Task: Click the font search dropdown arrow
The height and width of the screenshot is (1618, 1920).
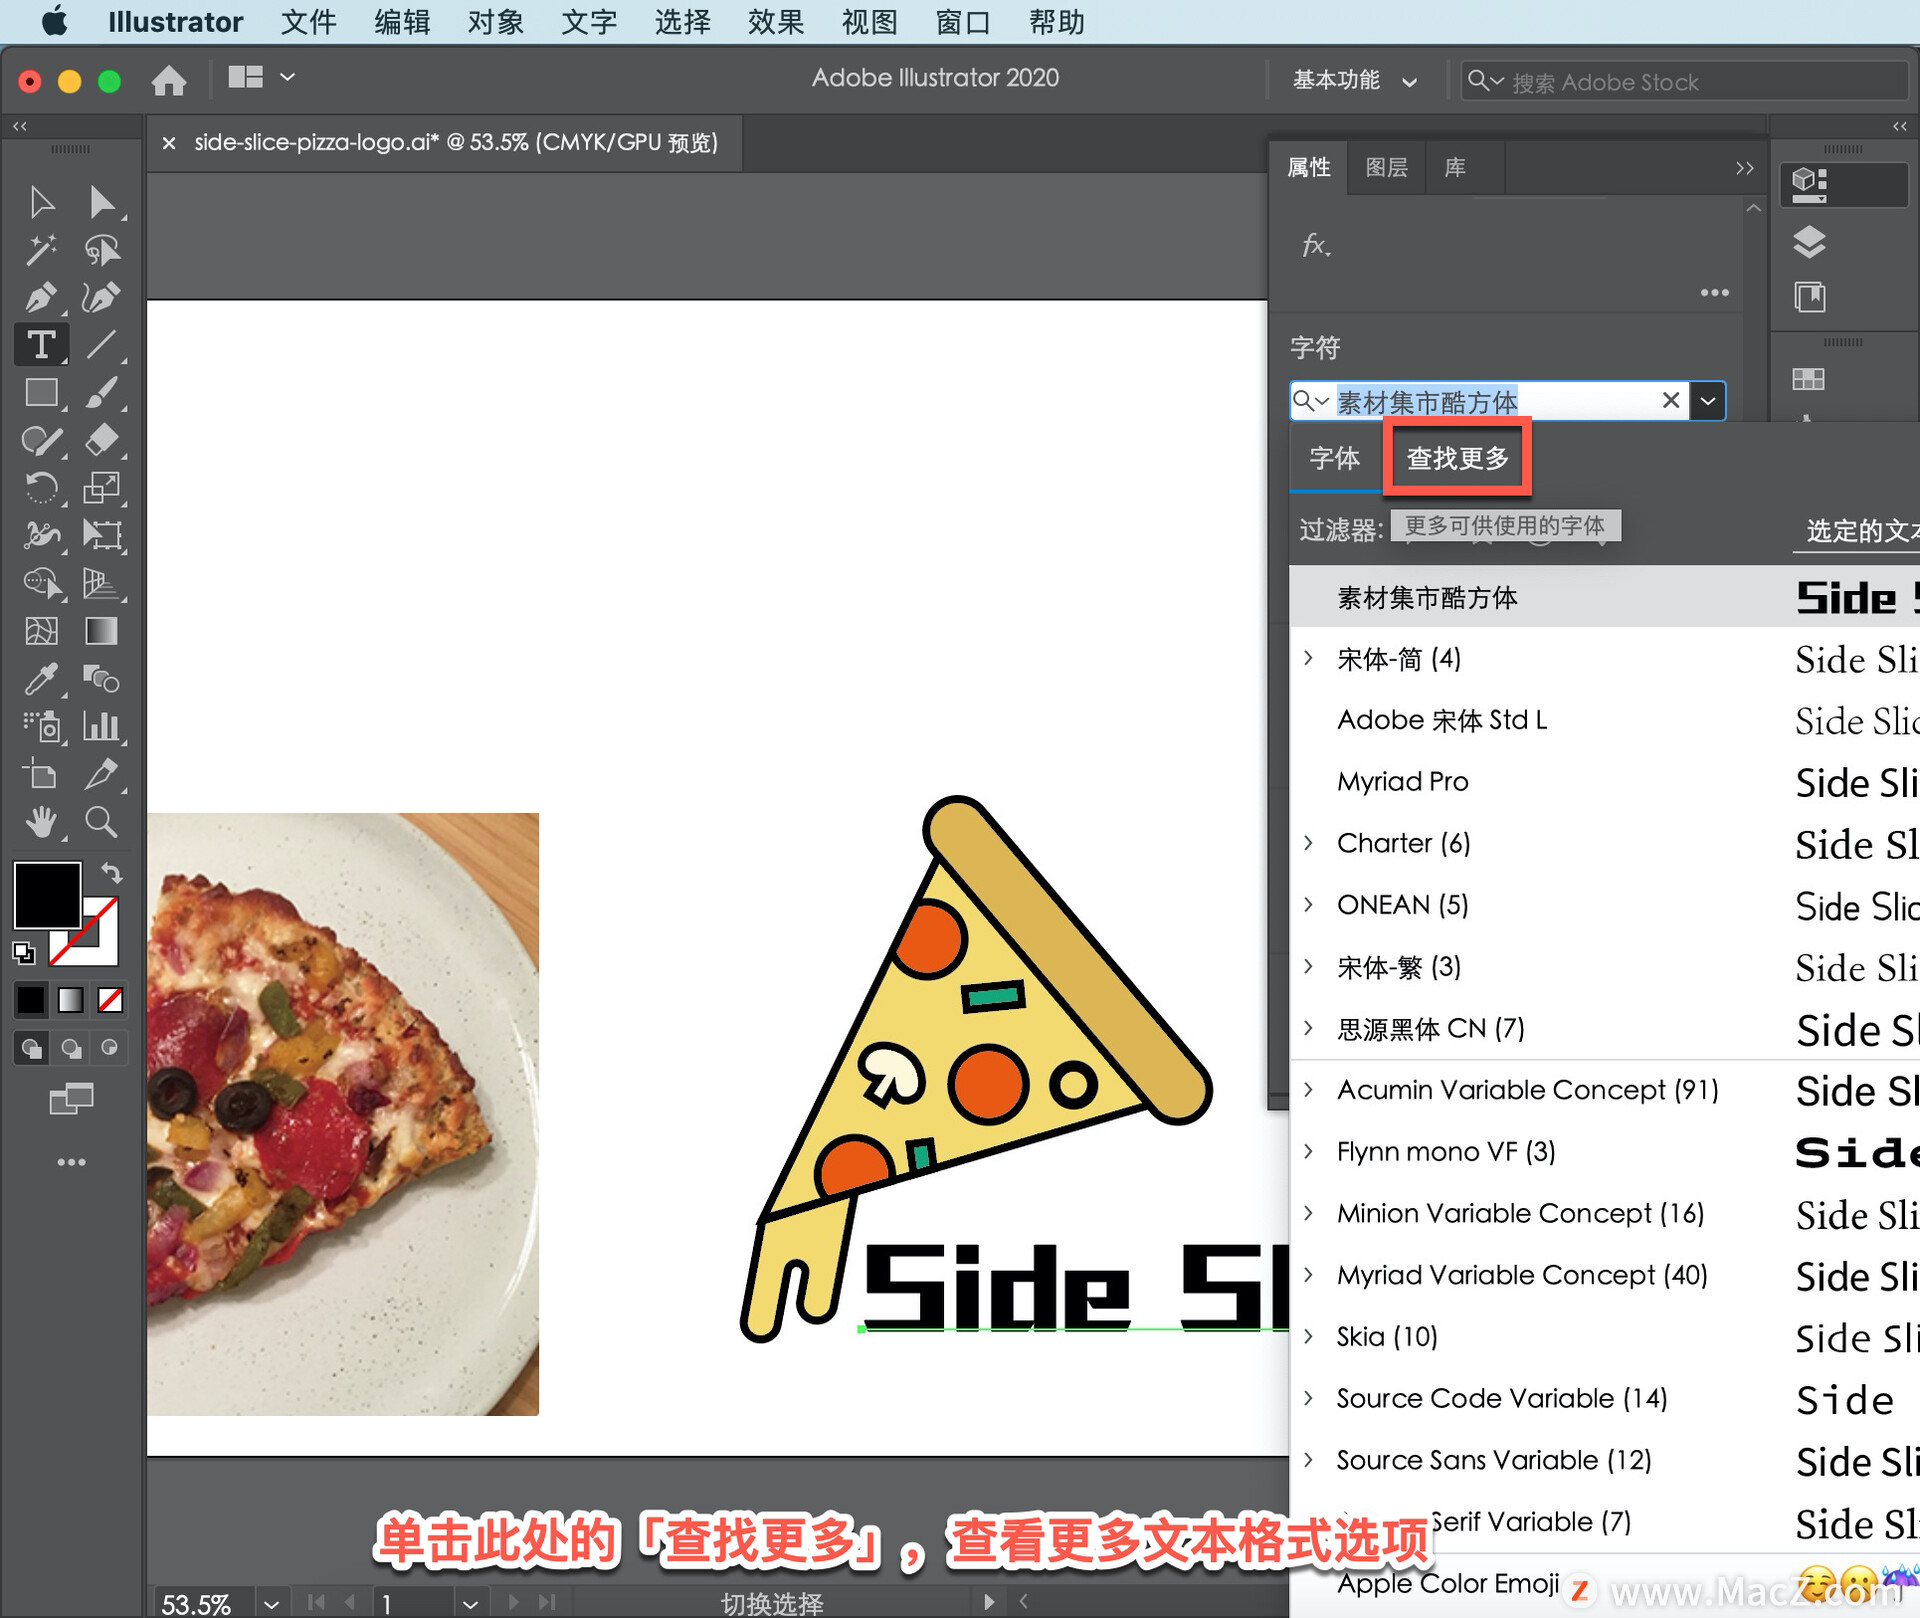Action: (1713, 400)
